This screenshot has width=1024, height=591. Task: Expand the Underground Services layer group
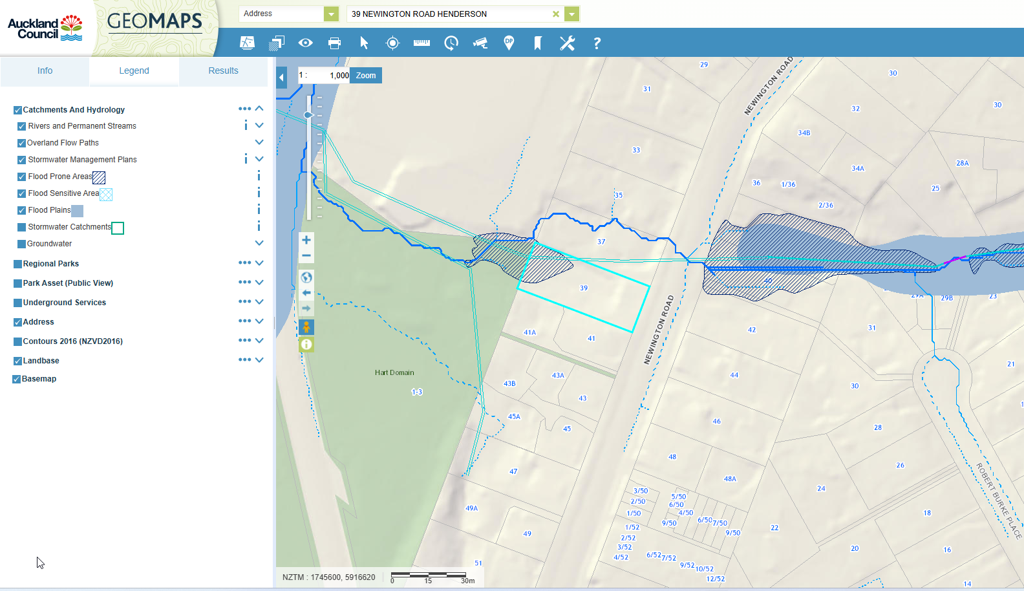(x=259, y=302)
